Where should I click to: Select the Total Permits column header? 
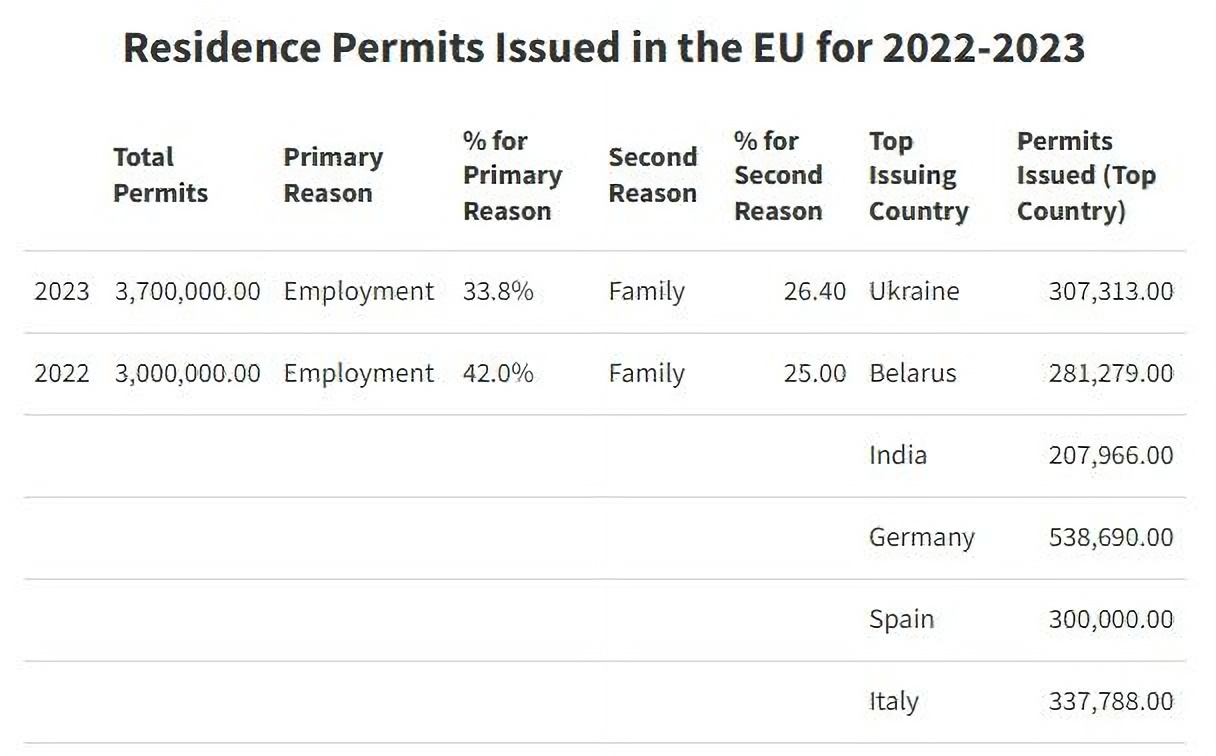coord(160,175)
